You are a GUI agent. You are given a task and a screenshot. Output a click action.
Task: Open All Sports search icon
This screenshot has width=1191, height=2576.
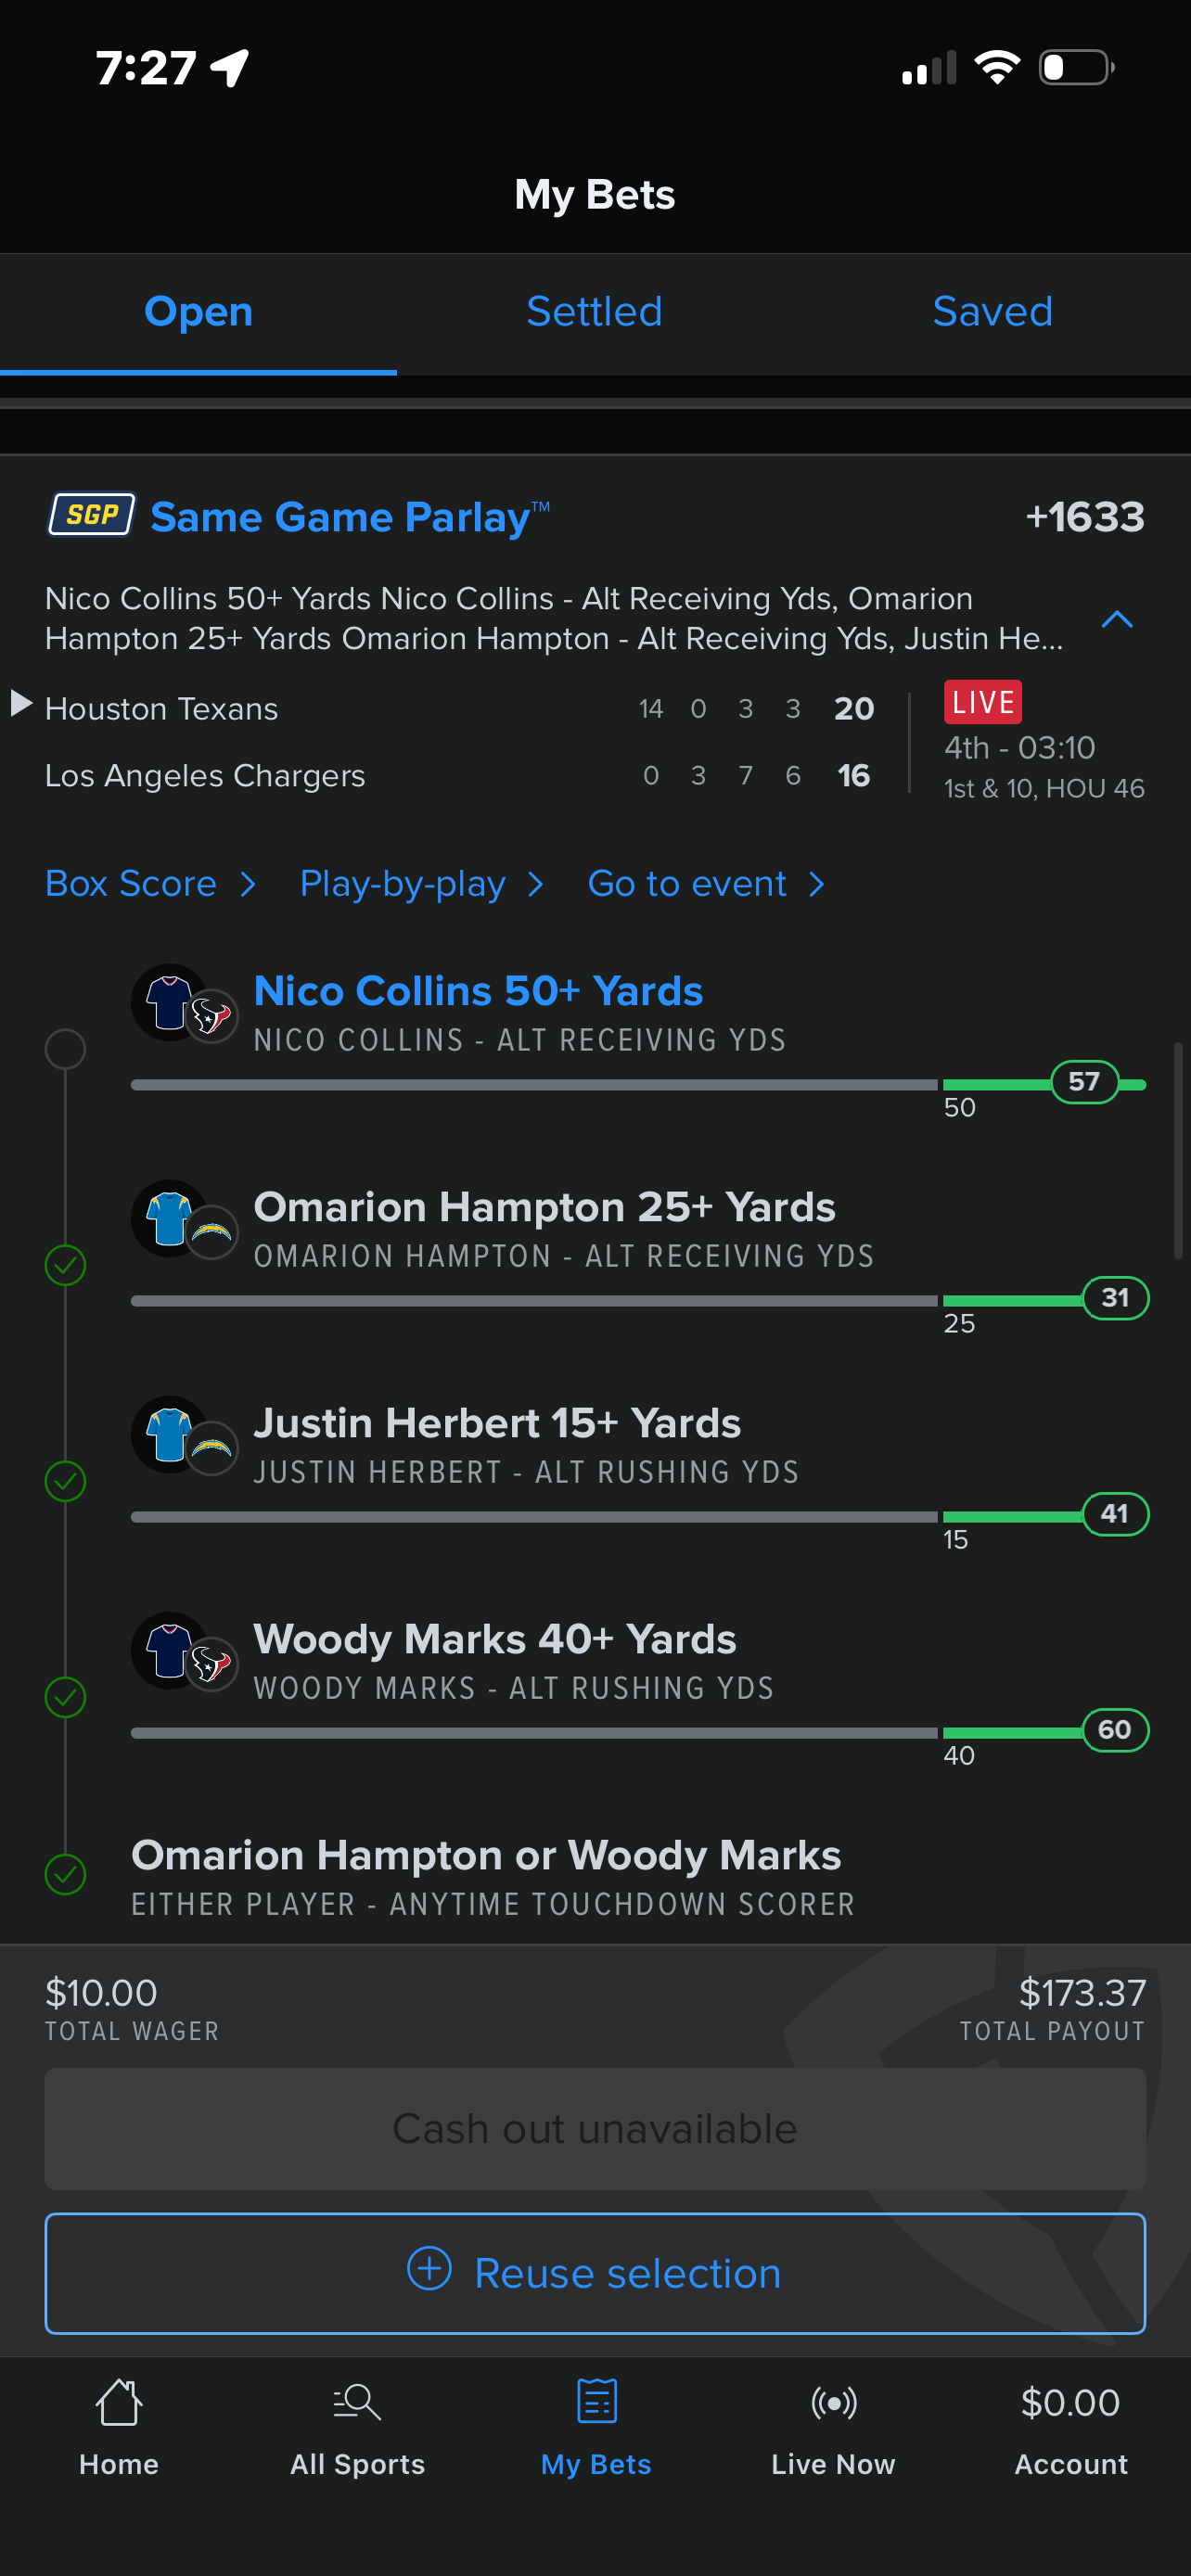coord(357,2402)
